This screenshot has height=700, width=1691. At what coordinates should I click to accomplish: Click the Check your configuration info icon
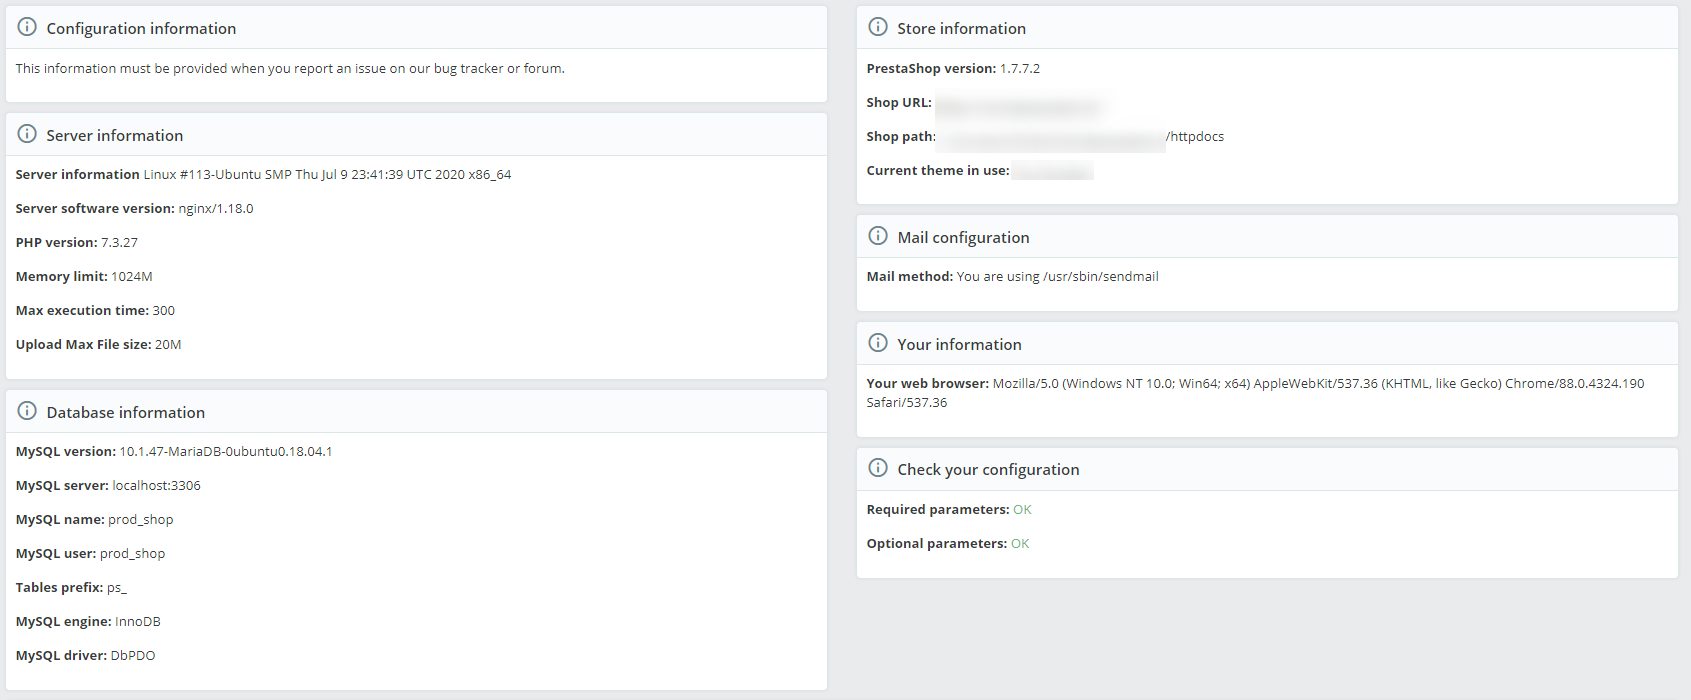[x=878, y=468]
